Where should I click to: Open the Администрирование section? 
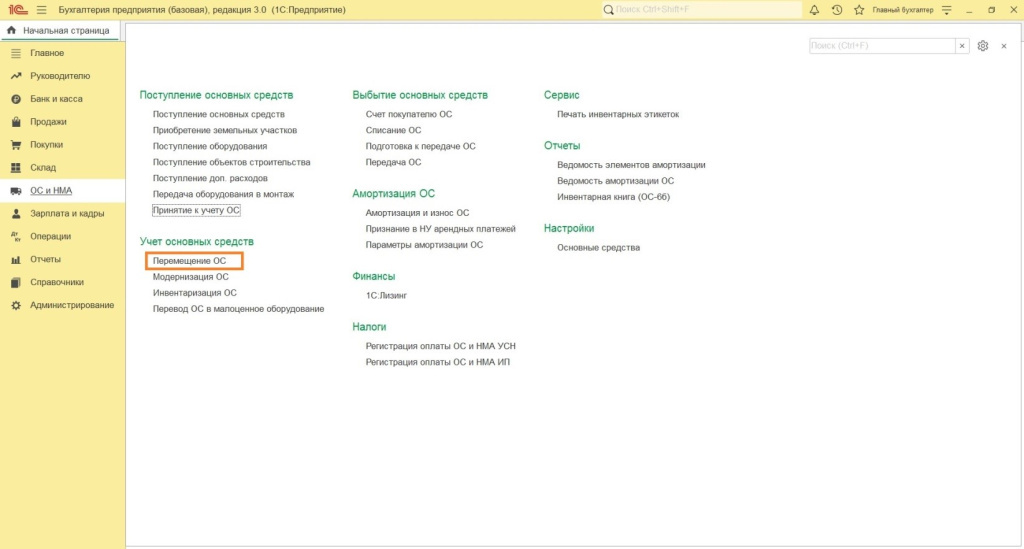72,305
